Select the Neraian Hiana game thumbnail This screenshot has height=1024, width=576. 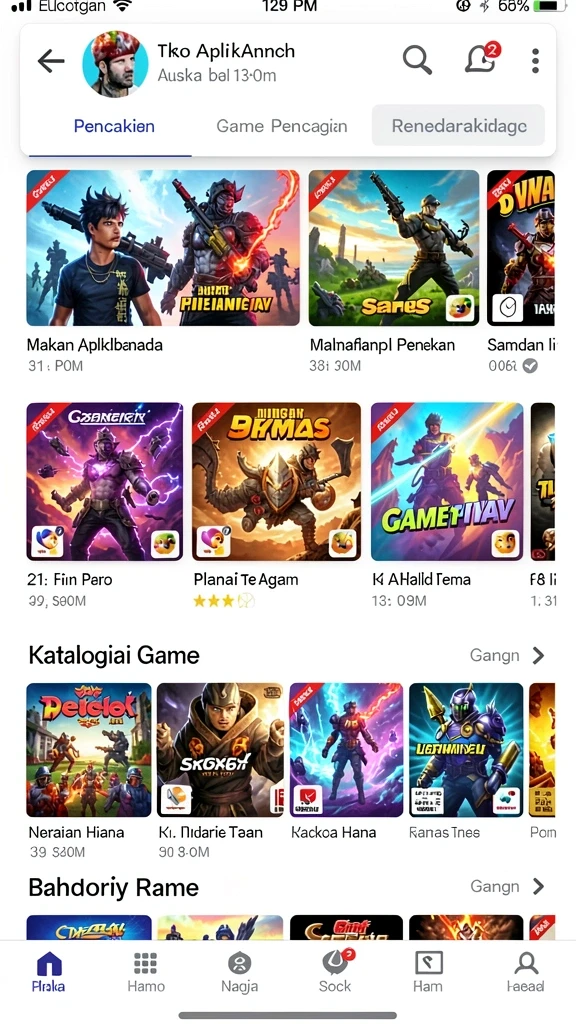(x=89, y=750)
